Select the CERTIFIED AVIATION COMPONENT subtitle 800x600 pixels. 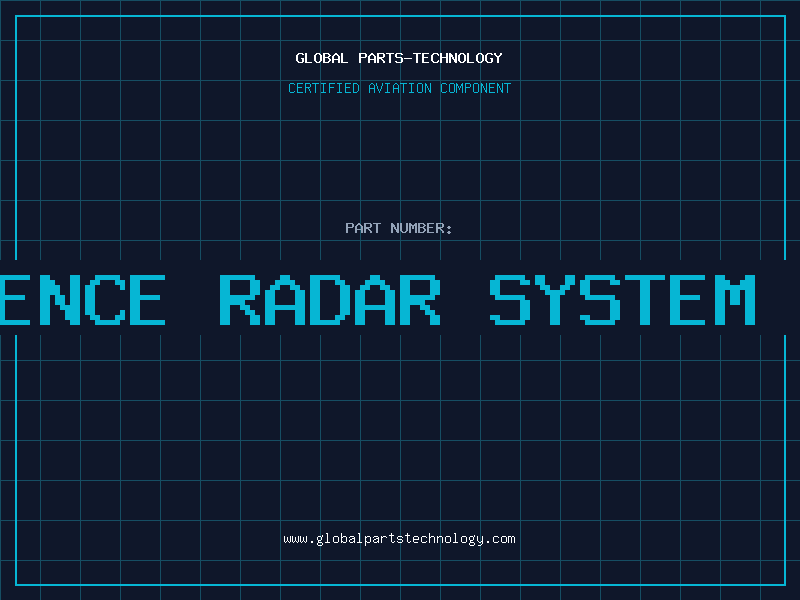click(x=399, y=88)
